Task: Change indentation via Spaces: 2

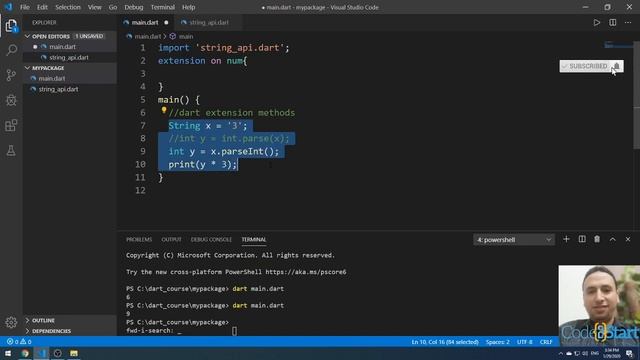Action: pos(498,342)
